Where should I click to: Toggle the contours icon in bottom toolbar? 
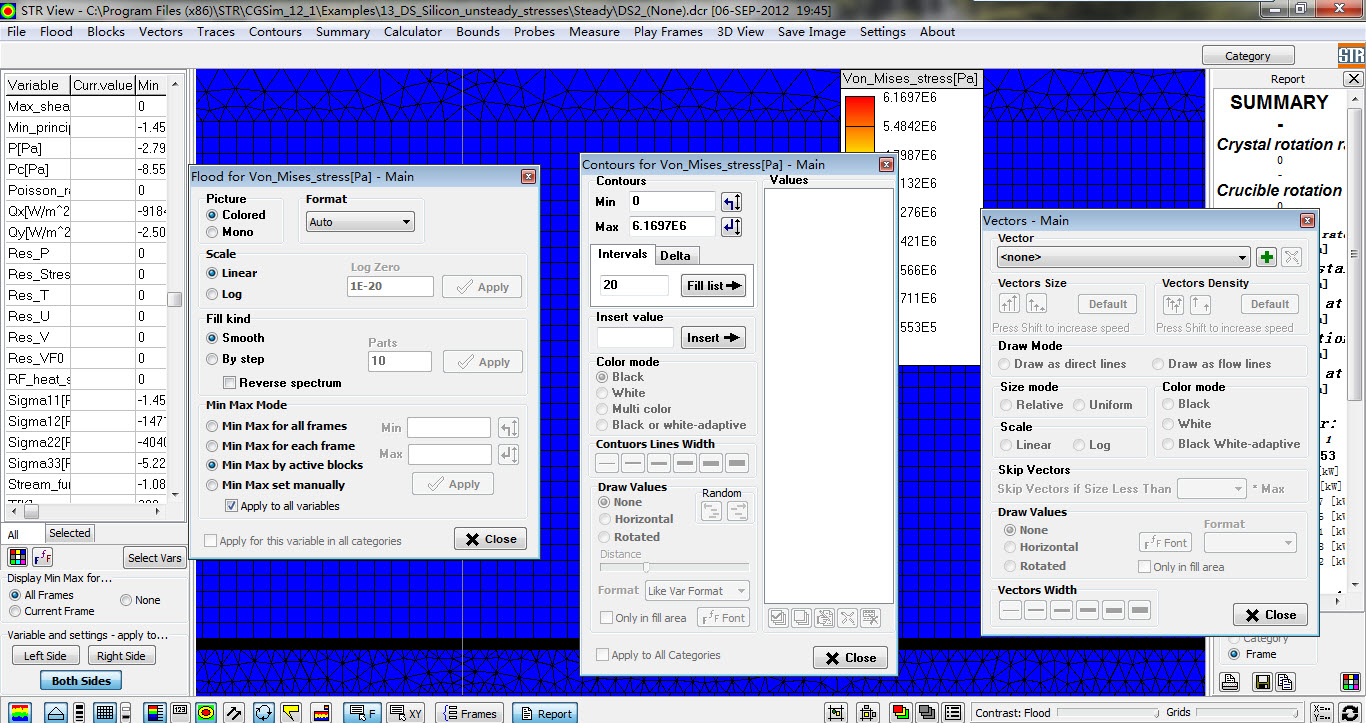pos(206,712)
